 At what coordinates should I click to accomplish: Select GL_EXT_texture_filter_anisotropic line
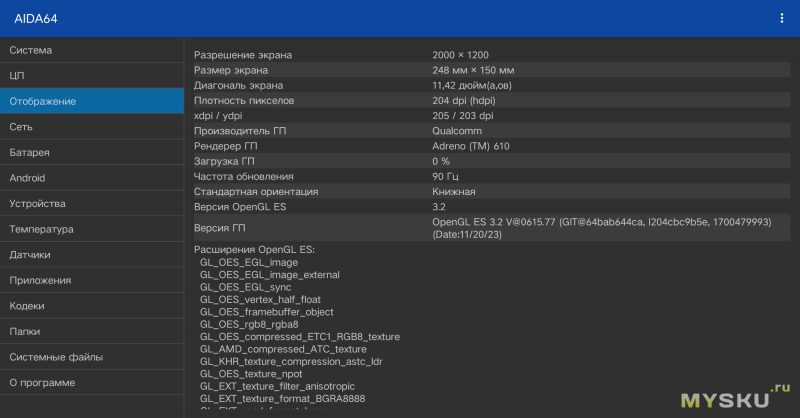click(x=277, y=386)
